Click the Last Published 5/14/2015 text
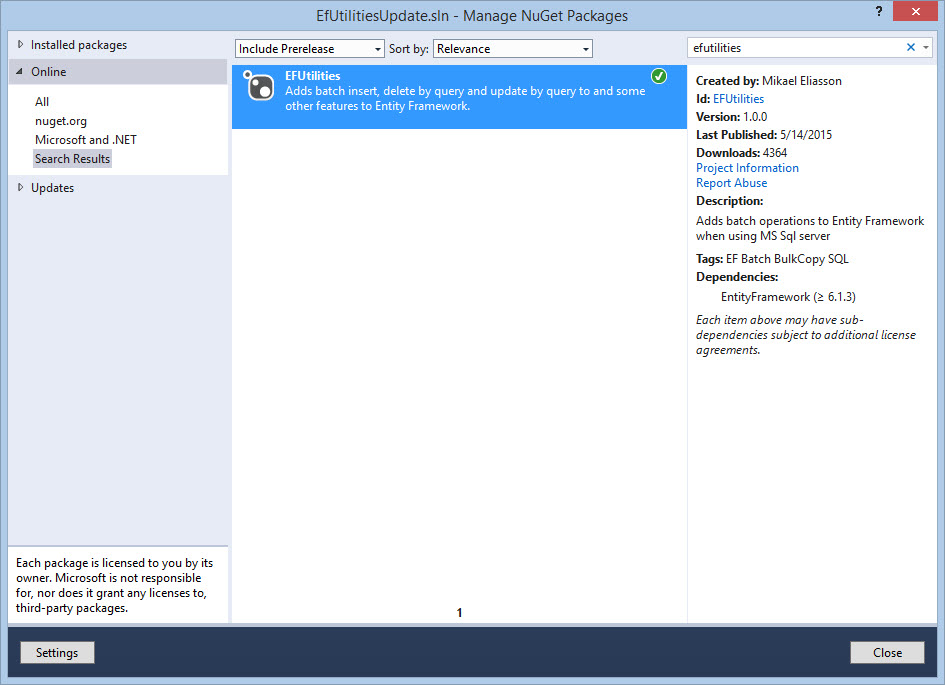Image resolution: width=945 pixels, height=685 pixels. (764, 135)
